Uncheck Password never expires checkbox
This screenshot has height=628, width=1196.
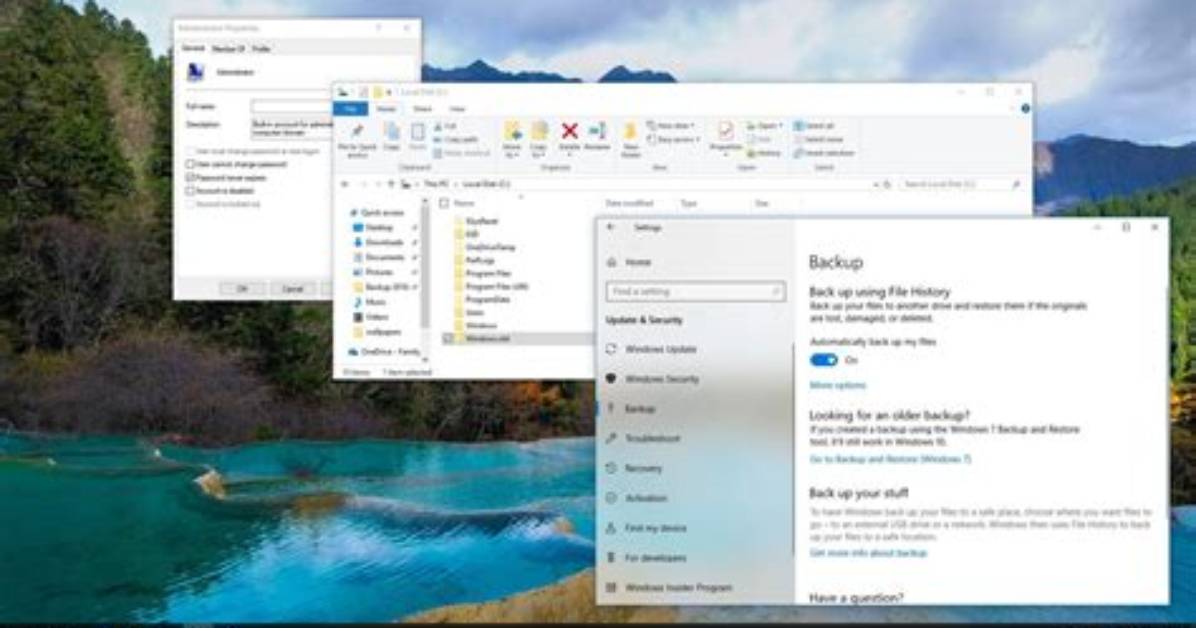[x=191, y=177]
